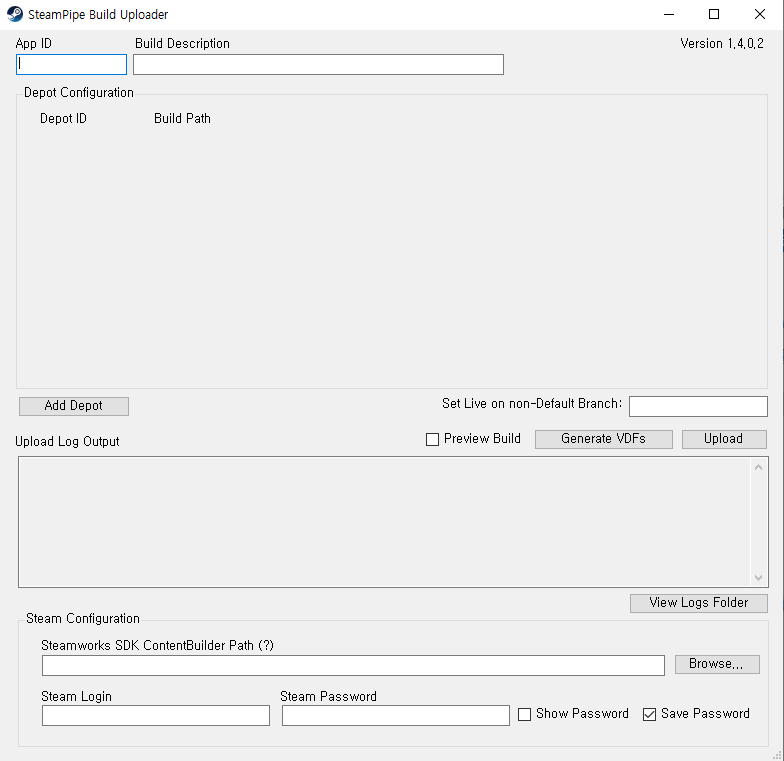This screenshot has height=761, width=784.
Task: Click the Build Description text box
Action: 318,64
